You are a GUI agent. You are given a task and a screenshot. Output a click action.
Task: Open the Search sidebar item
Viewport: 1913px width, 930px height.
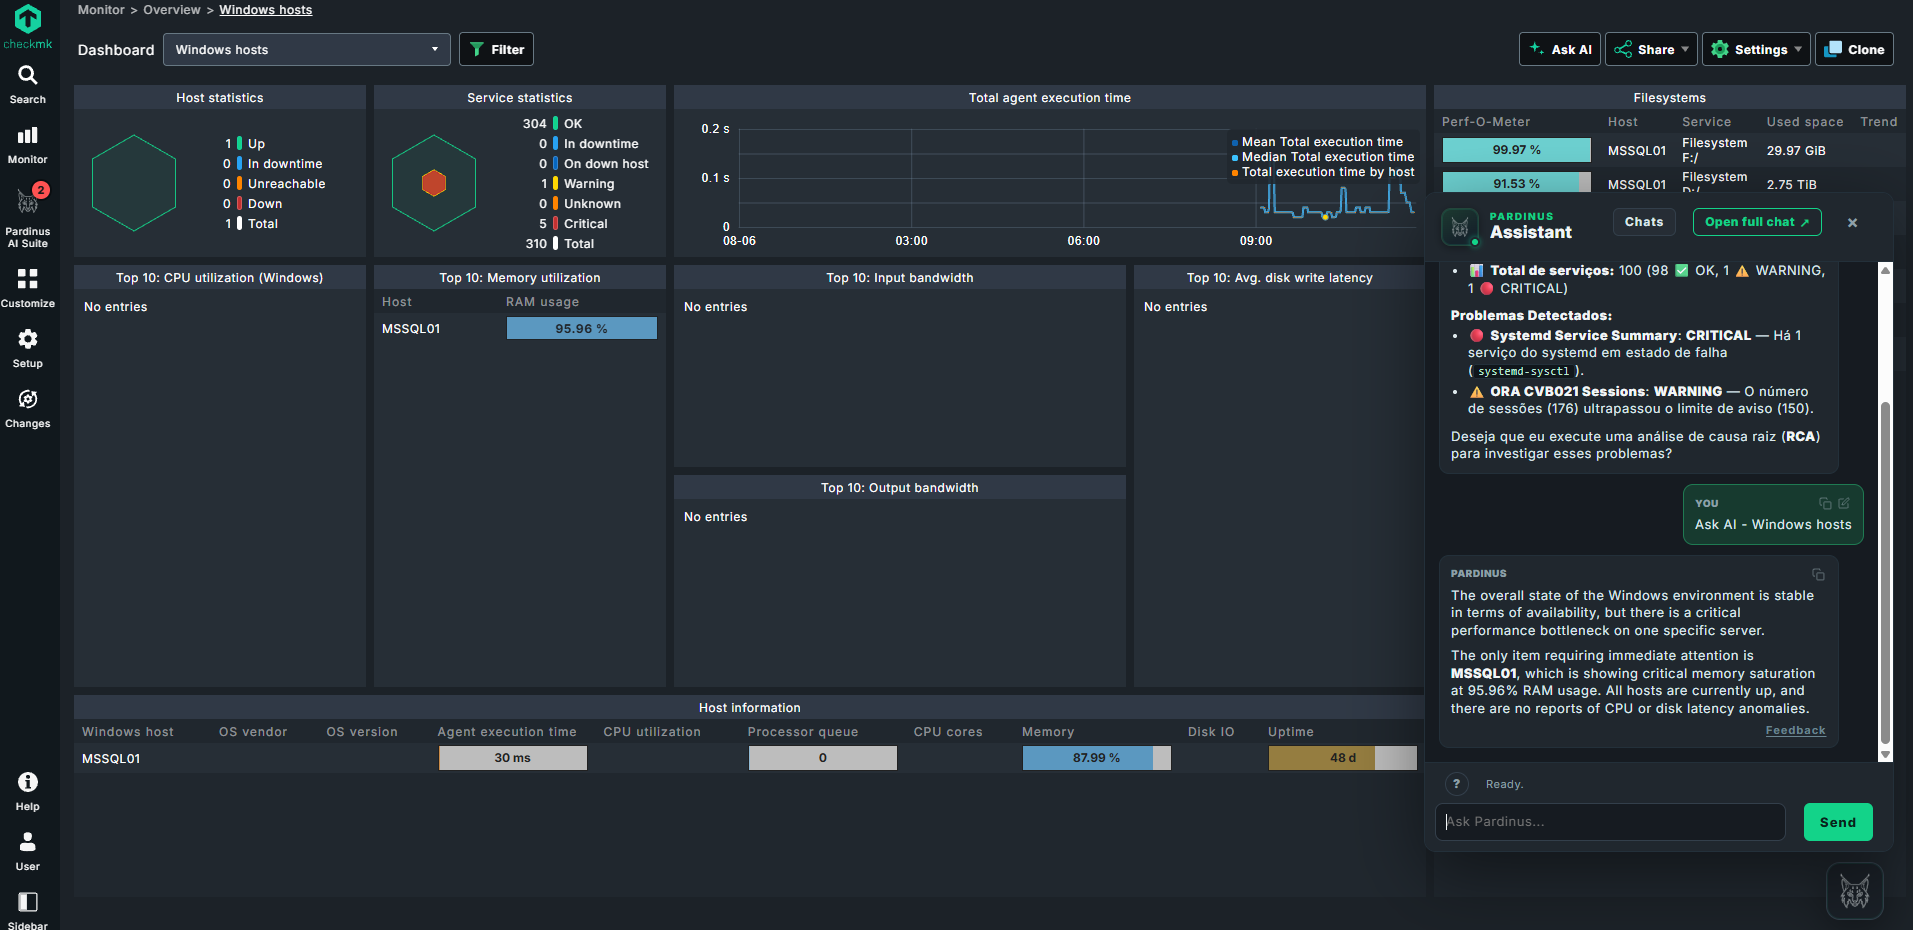click(28, 85)
